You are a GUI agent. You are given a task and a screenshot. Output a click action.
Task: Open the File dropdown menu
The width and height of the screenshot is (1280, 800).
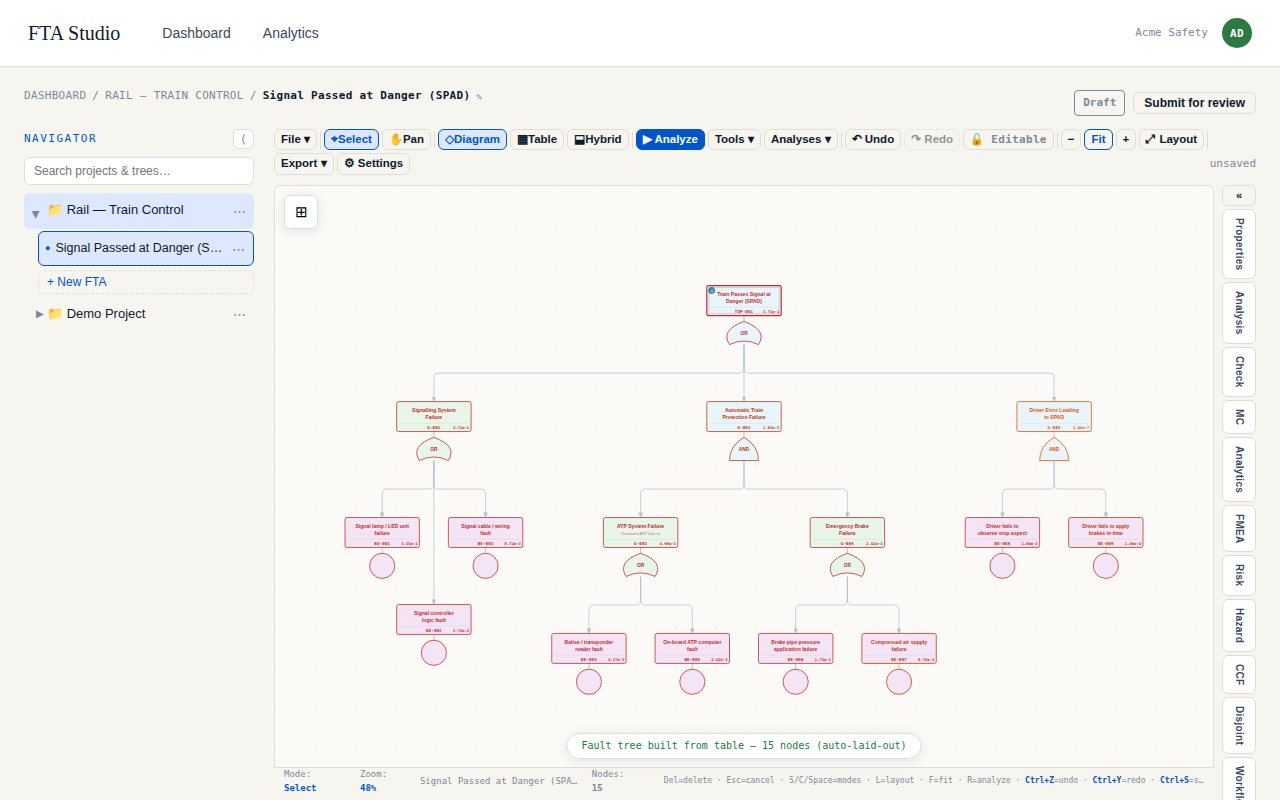click(296, 139)
